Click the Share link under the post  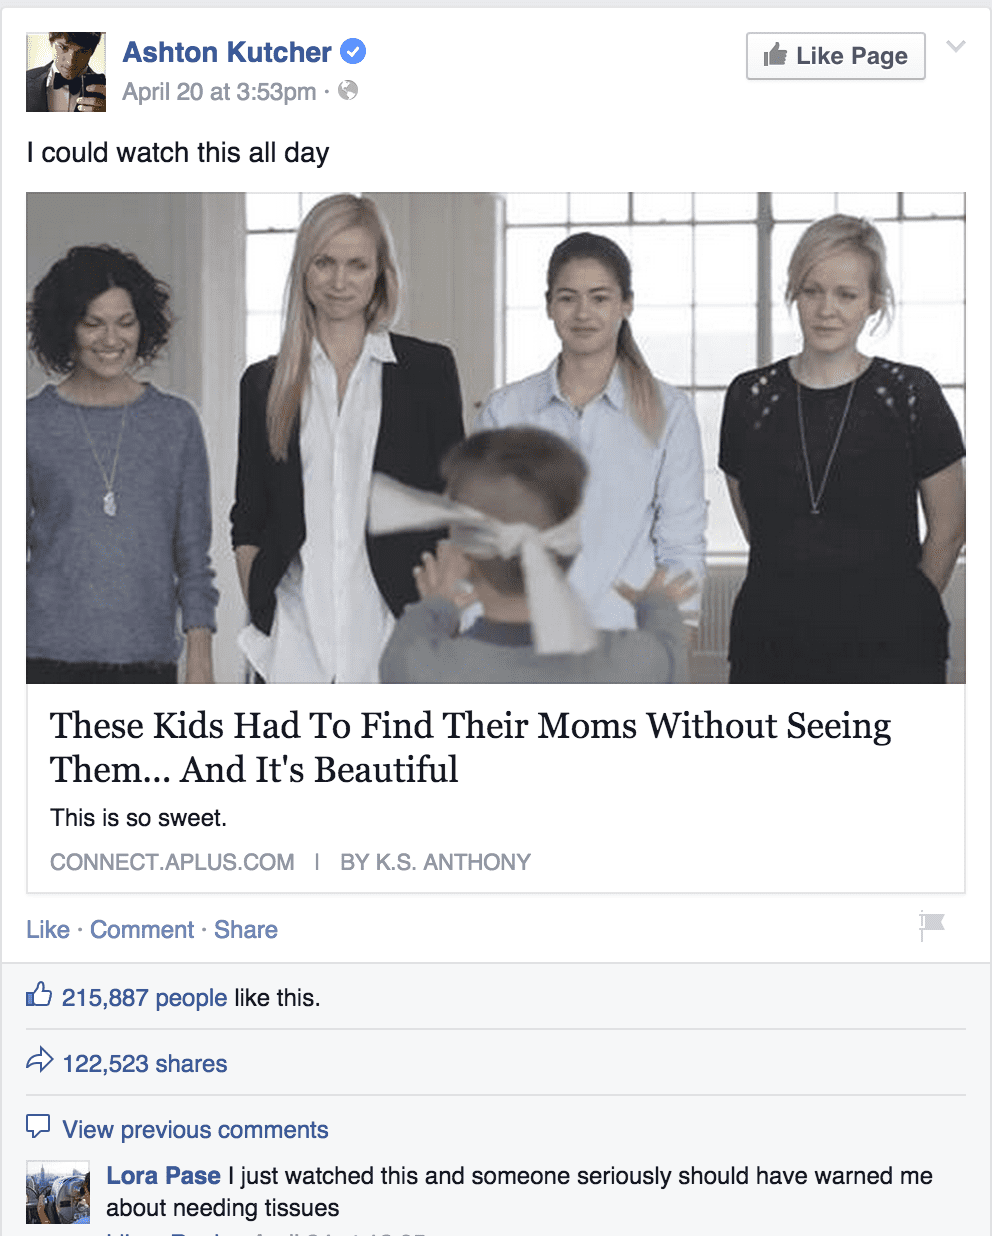pos(246,930)
